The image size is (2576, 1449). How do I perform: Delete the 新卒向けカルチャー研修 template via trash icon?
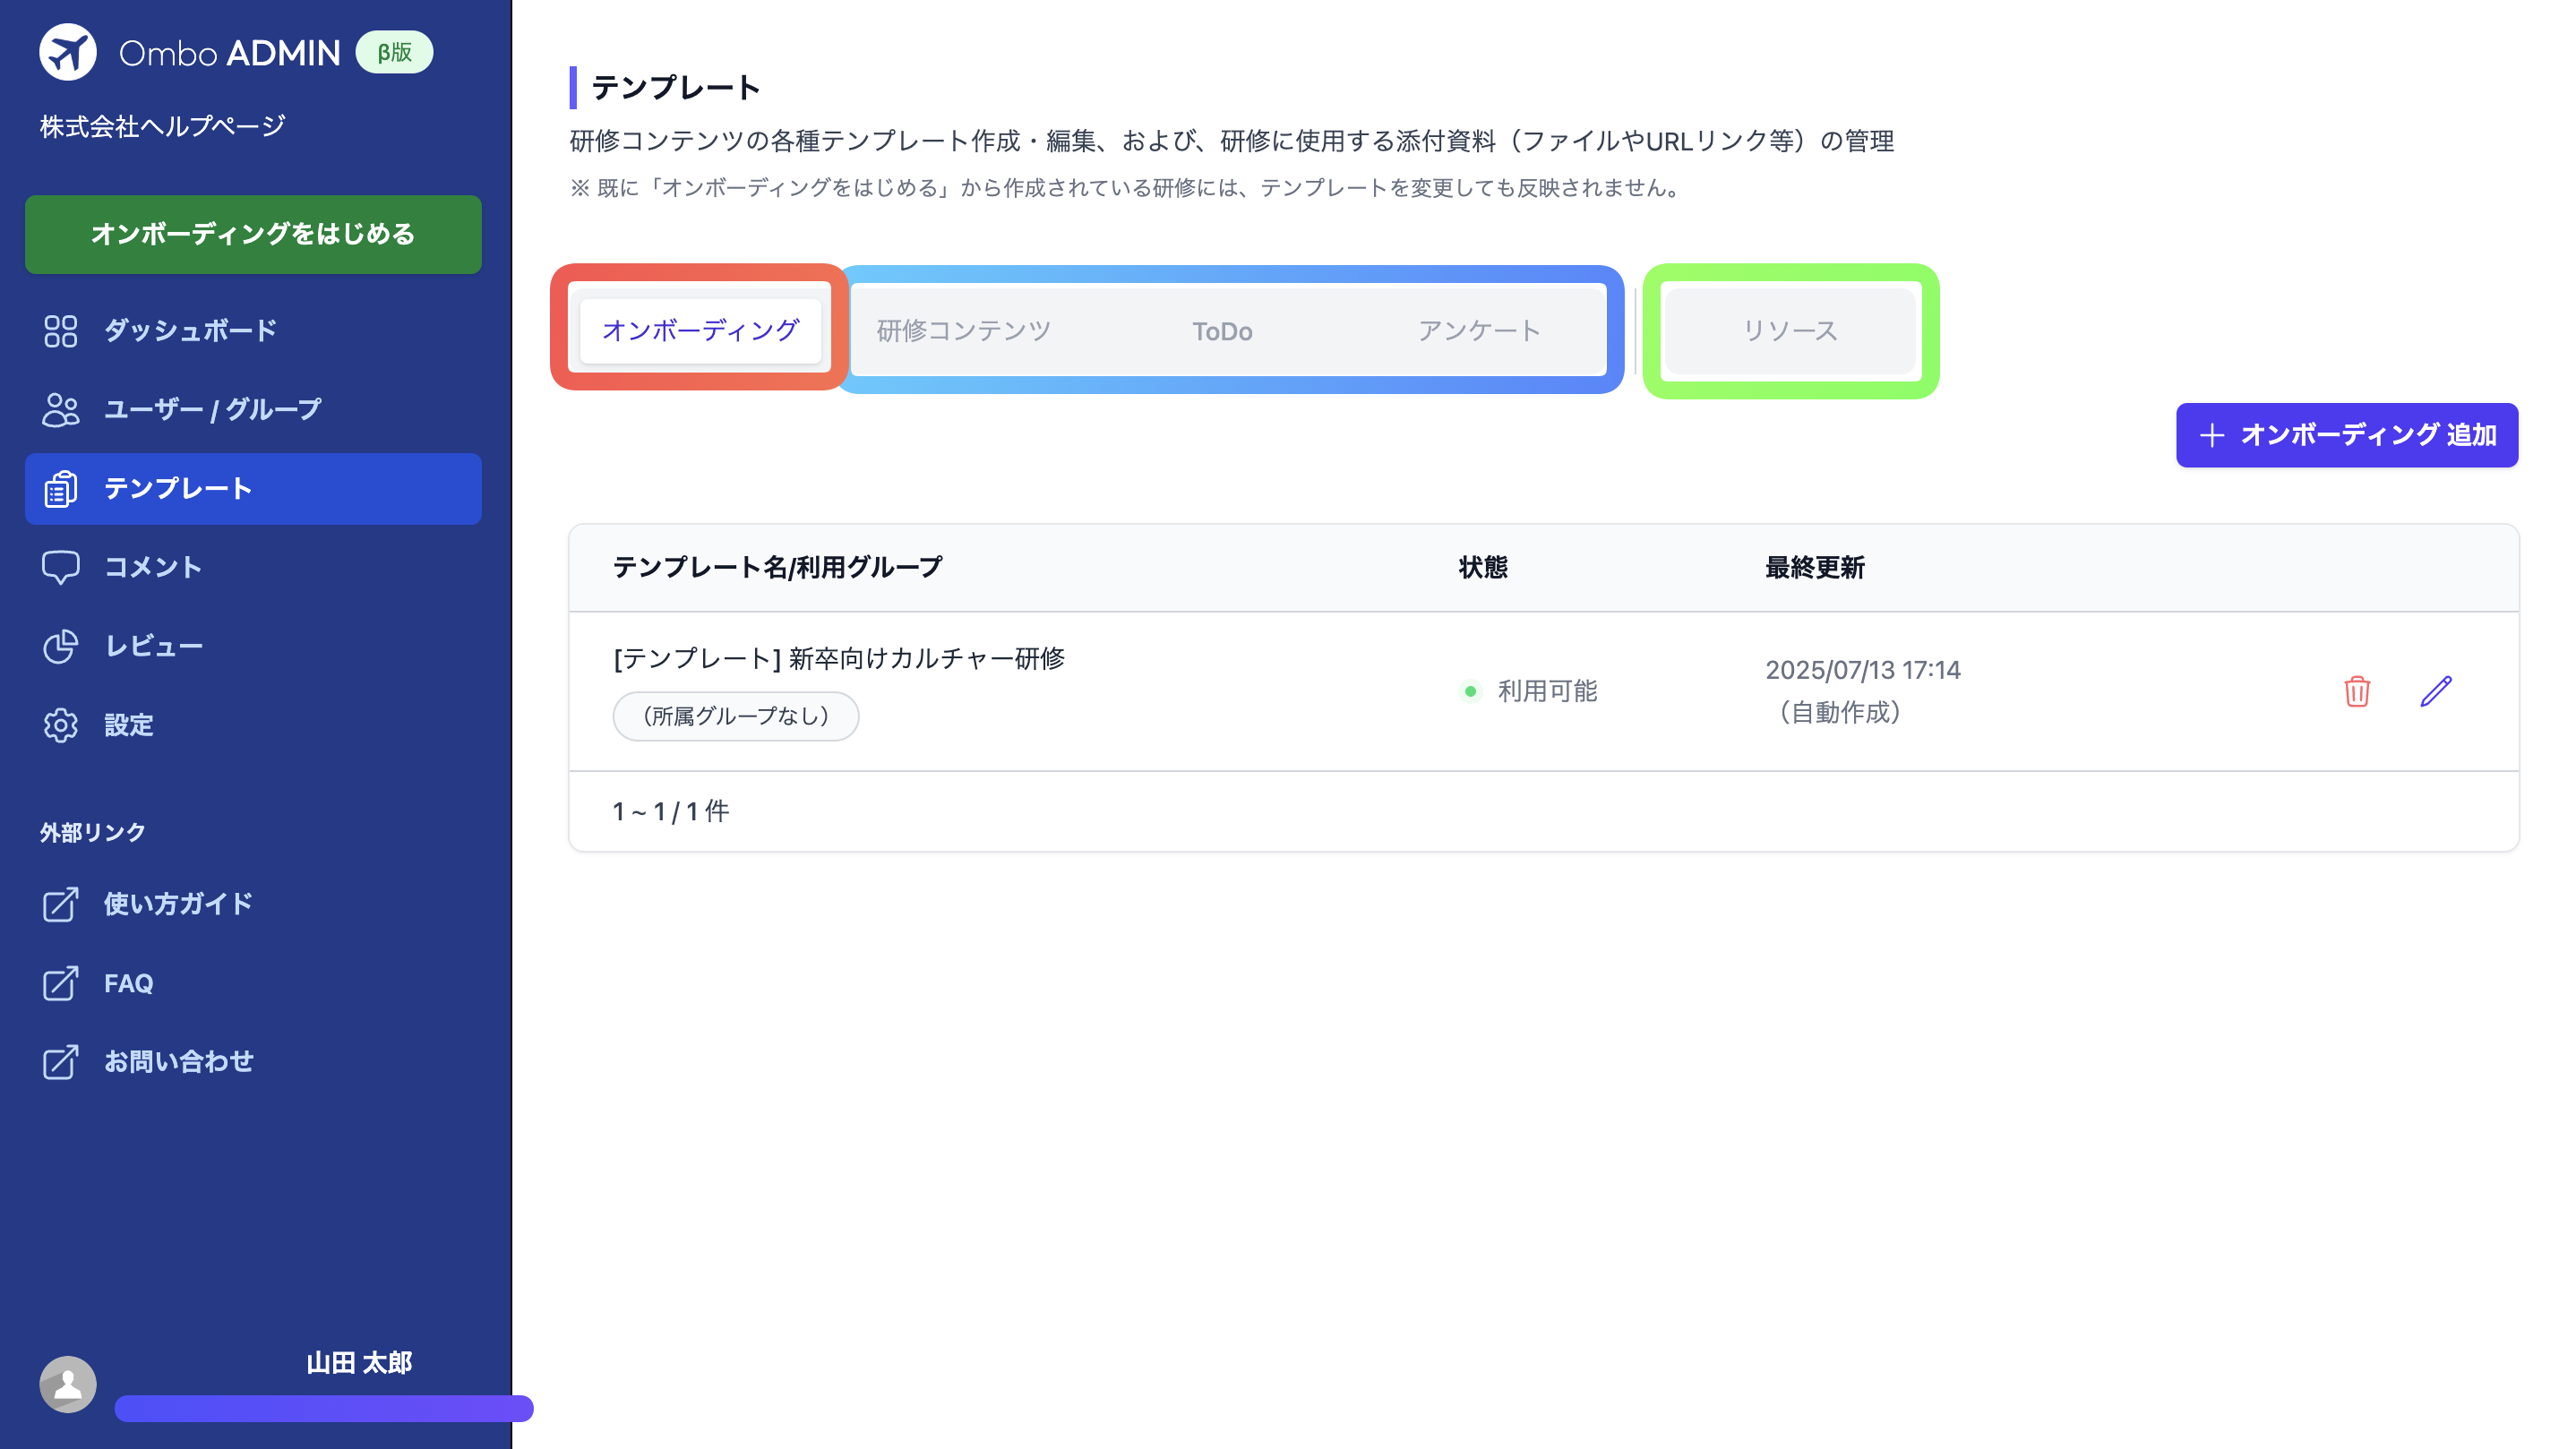pyautogui.click(x=2357, y=691)
